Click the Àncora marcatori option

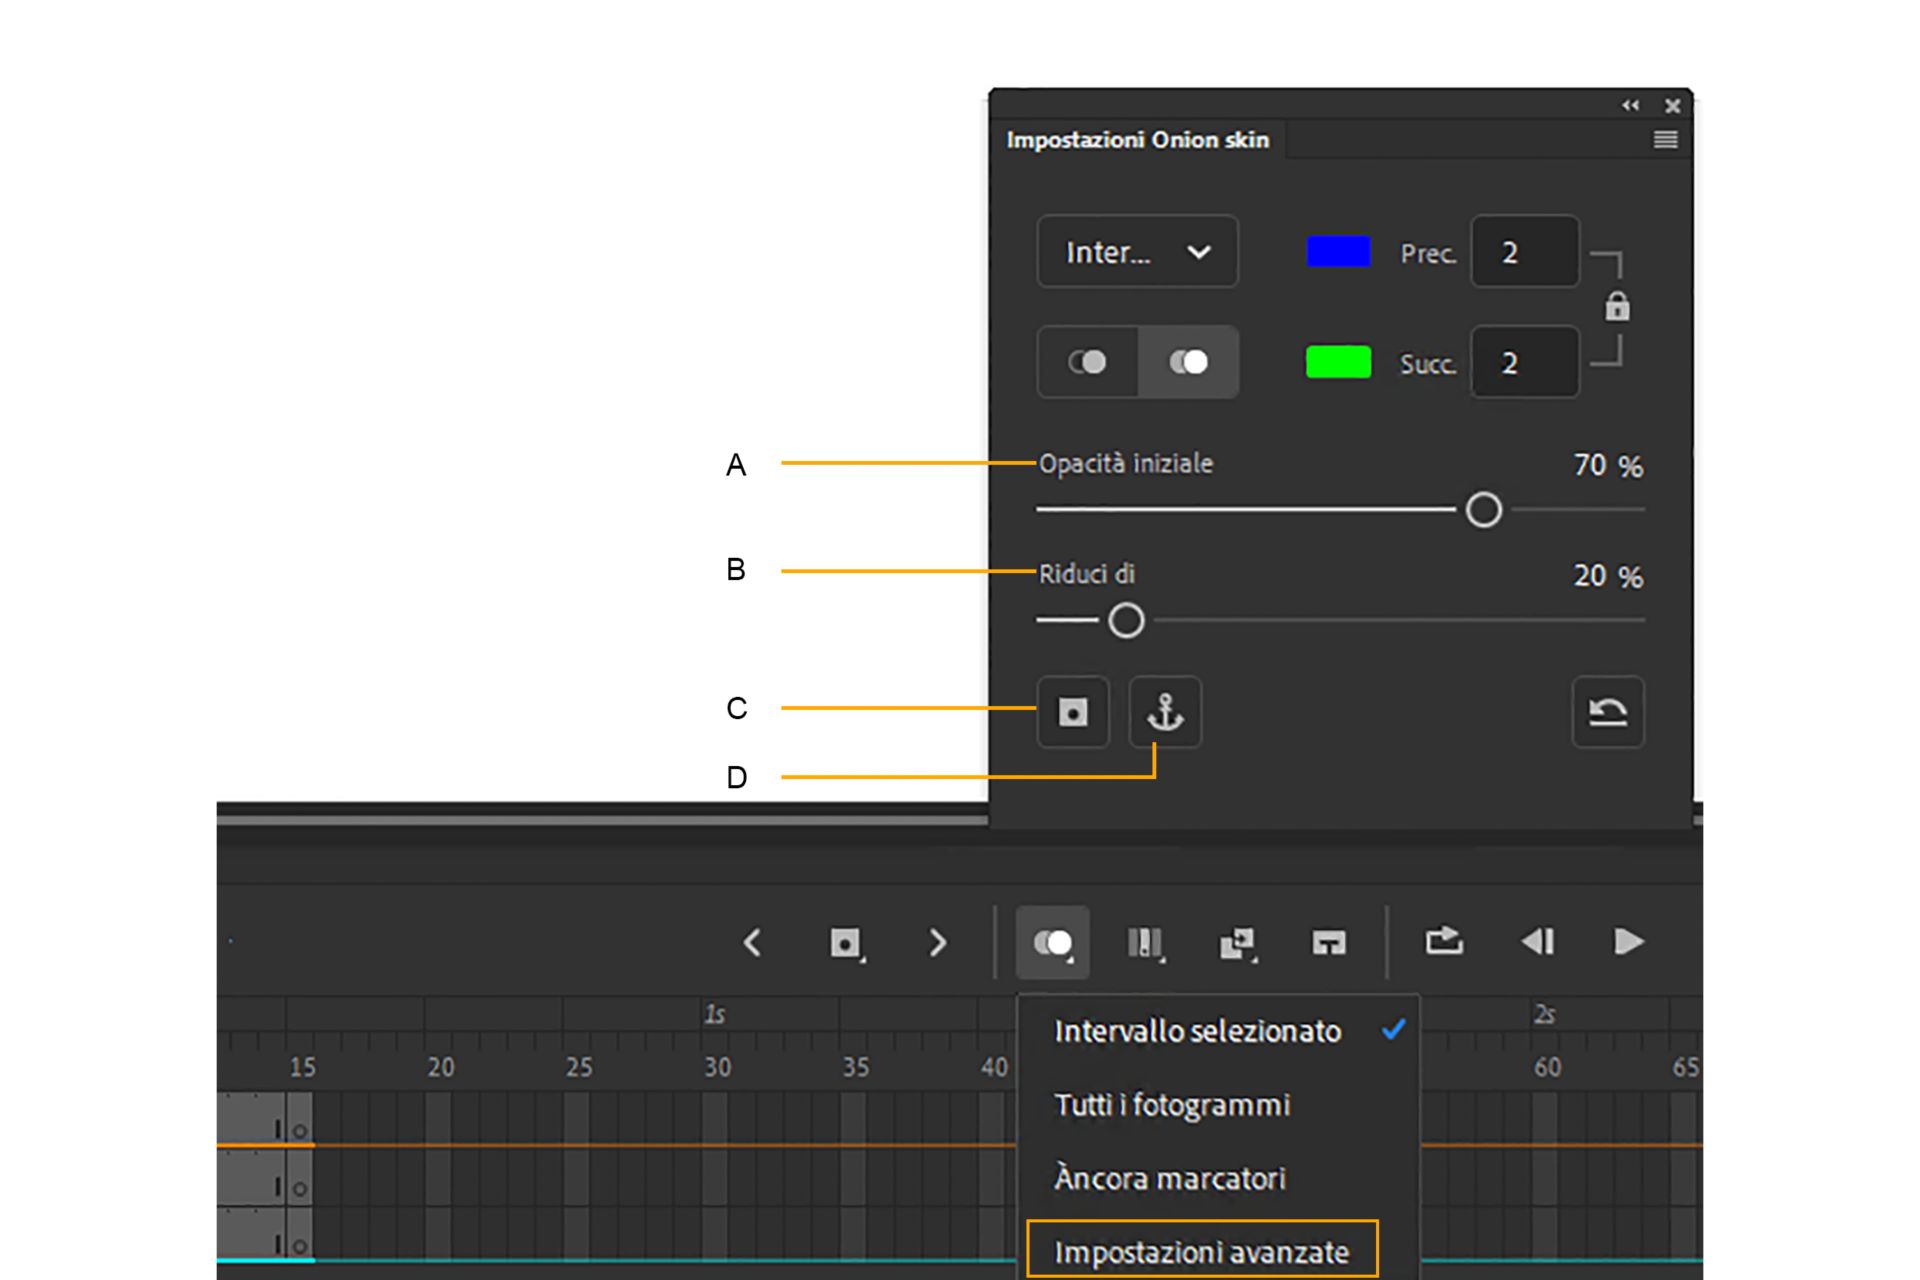(x=1169, y=1178)
